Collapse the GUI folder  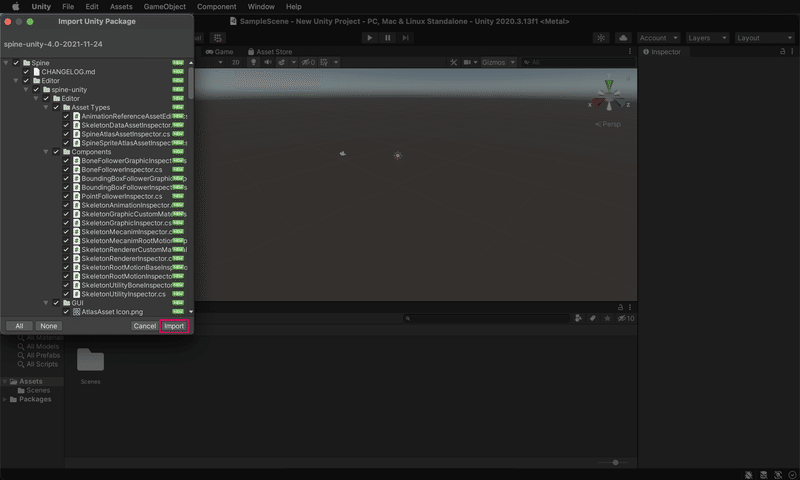[x=46, y=302]
